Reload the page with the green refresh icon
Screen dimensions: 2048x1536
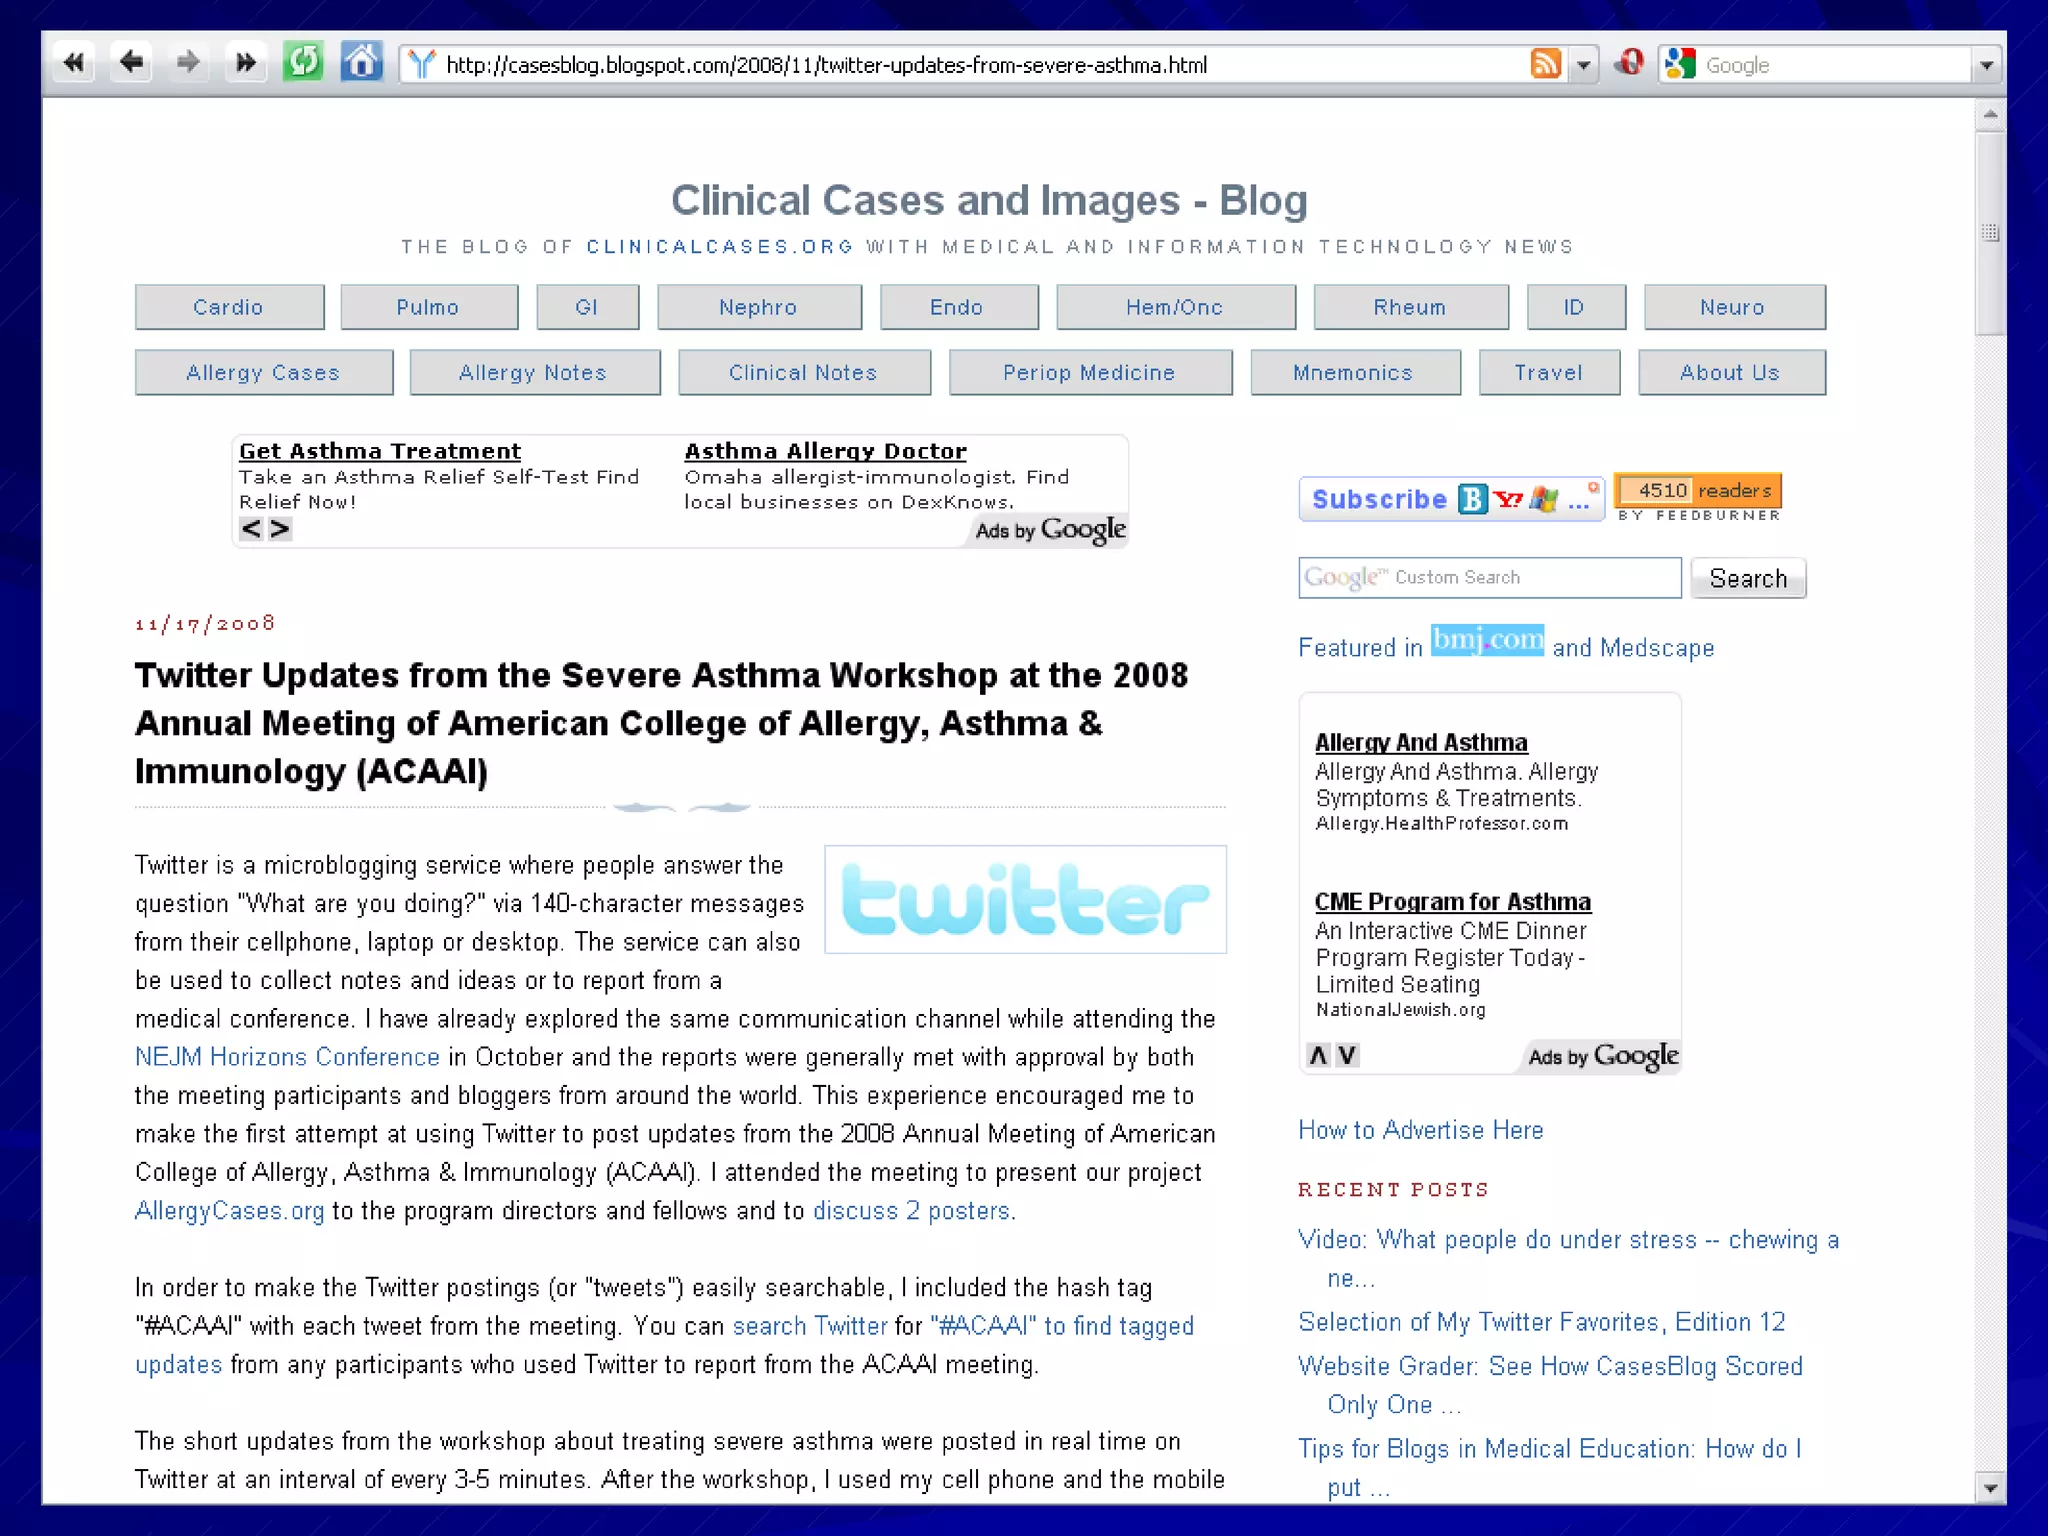[302, 63]
